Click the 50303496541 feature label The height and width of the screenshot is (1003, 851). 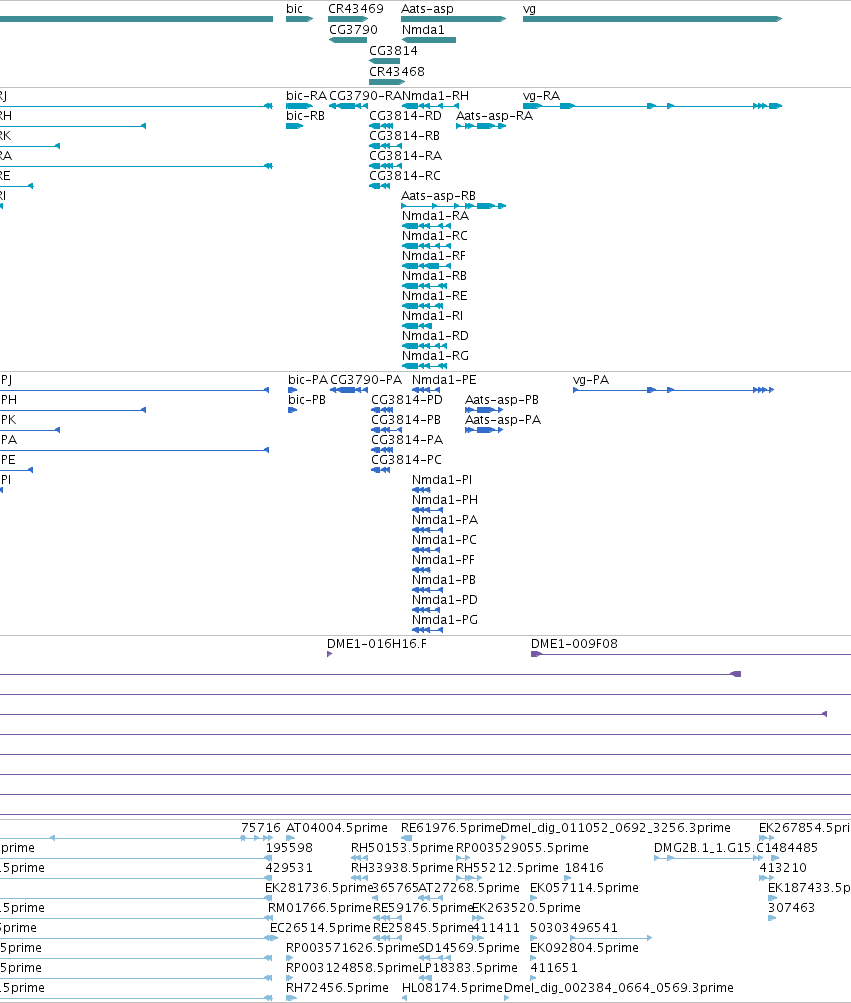(573, 928)
